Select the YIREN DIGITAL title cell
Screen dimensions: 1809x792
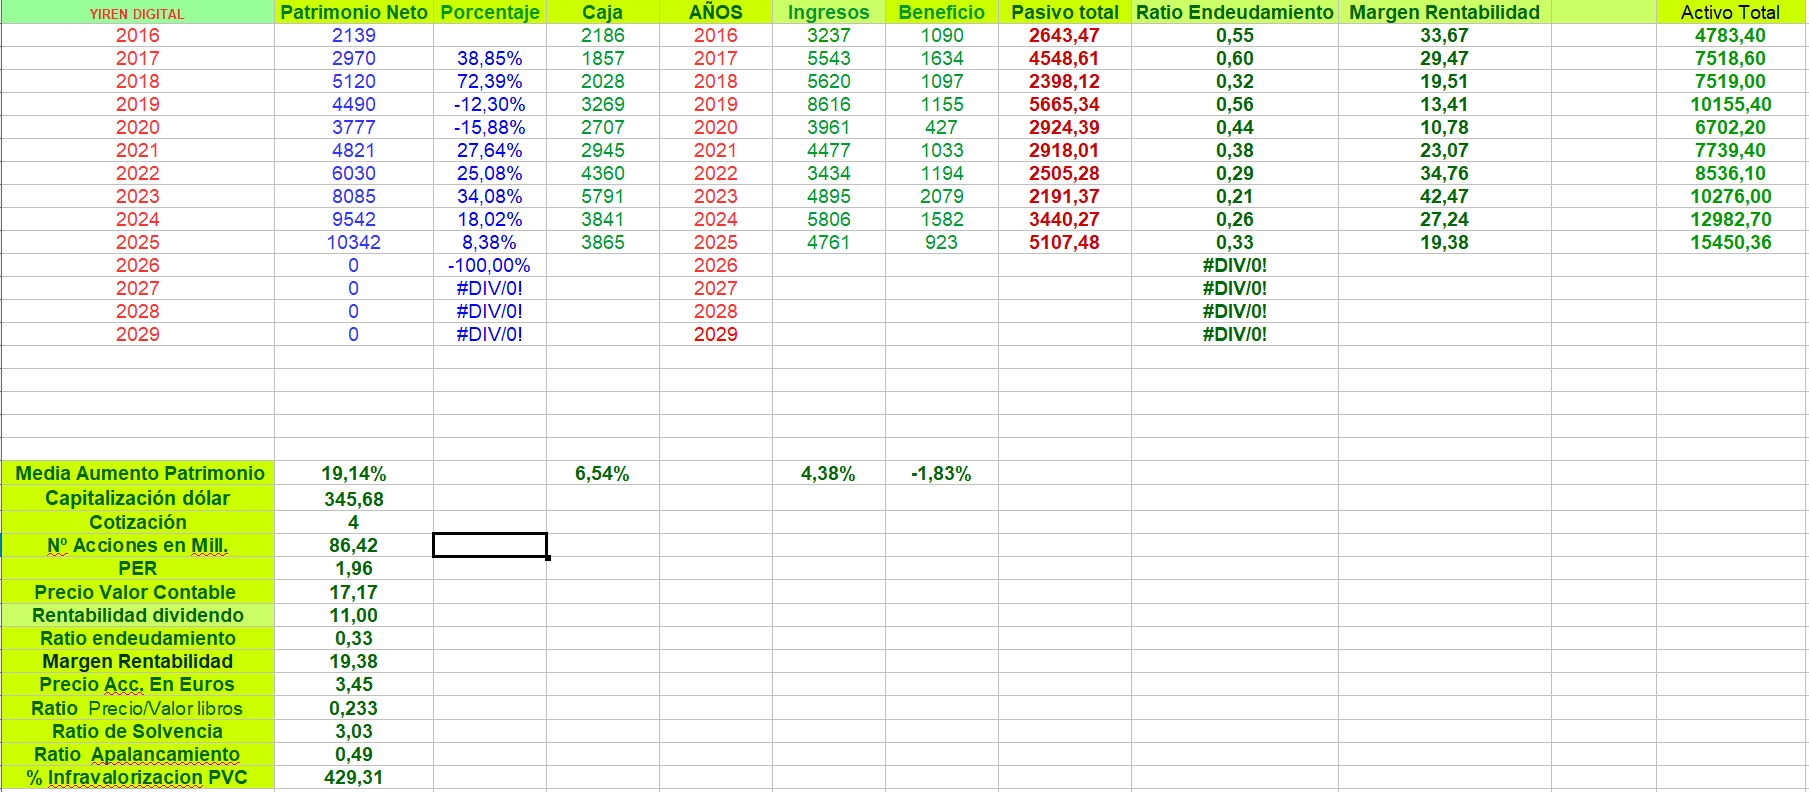pyautogui.click(x=137, y=13)
